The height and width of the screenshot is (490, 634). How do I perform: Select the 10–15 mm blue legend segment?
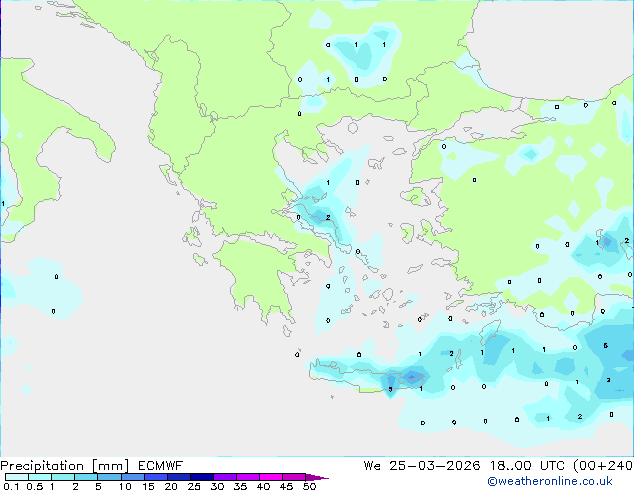(132, 477)
